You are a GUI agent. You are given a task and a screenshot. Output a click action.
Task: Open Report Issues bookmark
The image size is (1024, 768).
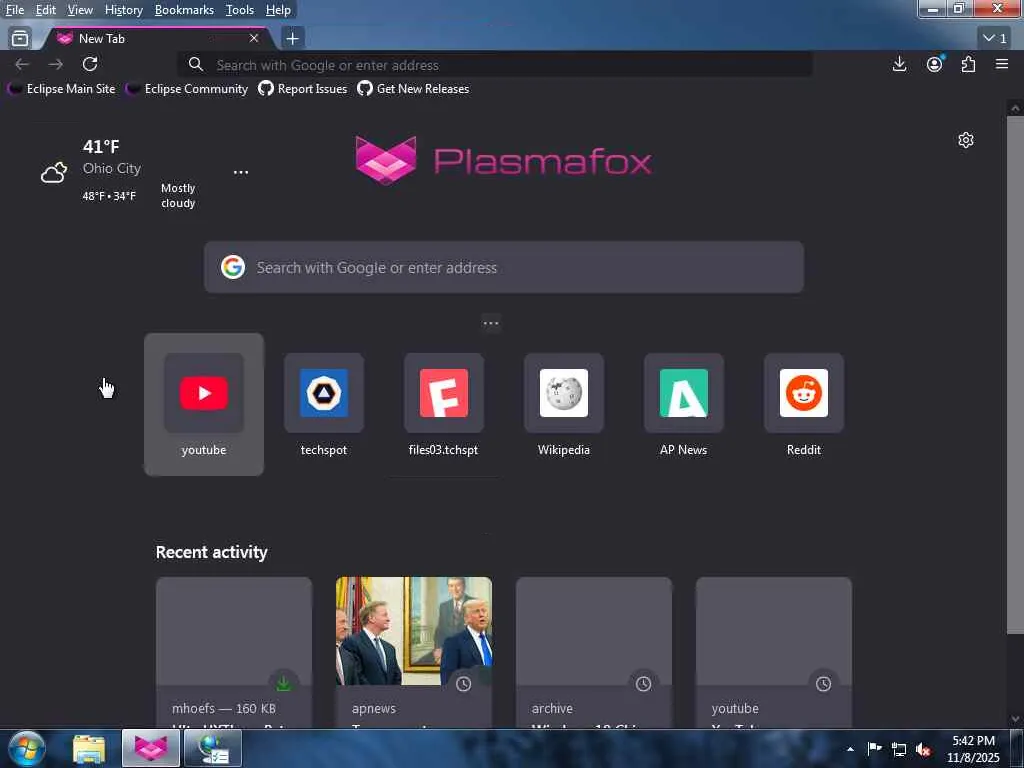coord(302,89)
